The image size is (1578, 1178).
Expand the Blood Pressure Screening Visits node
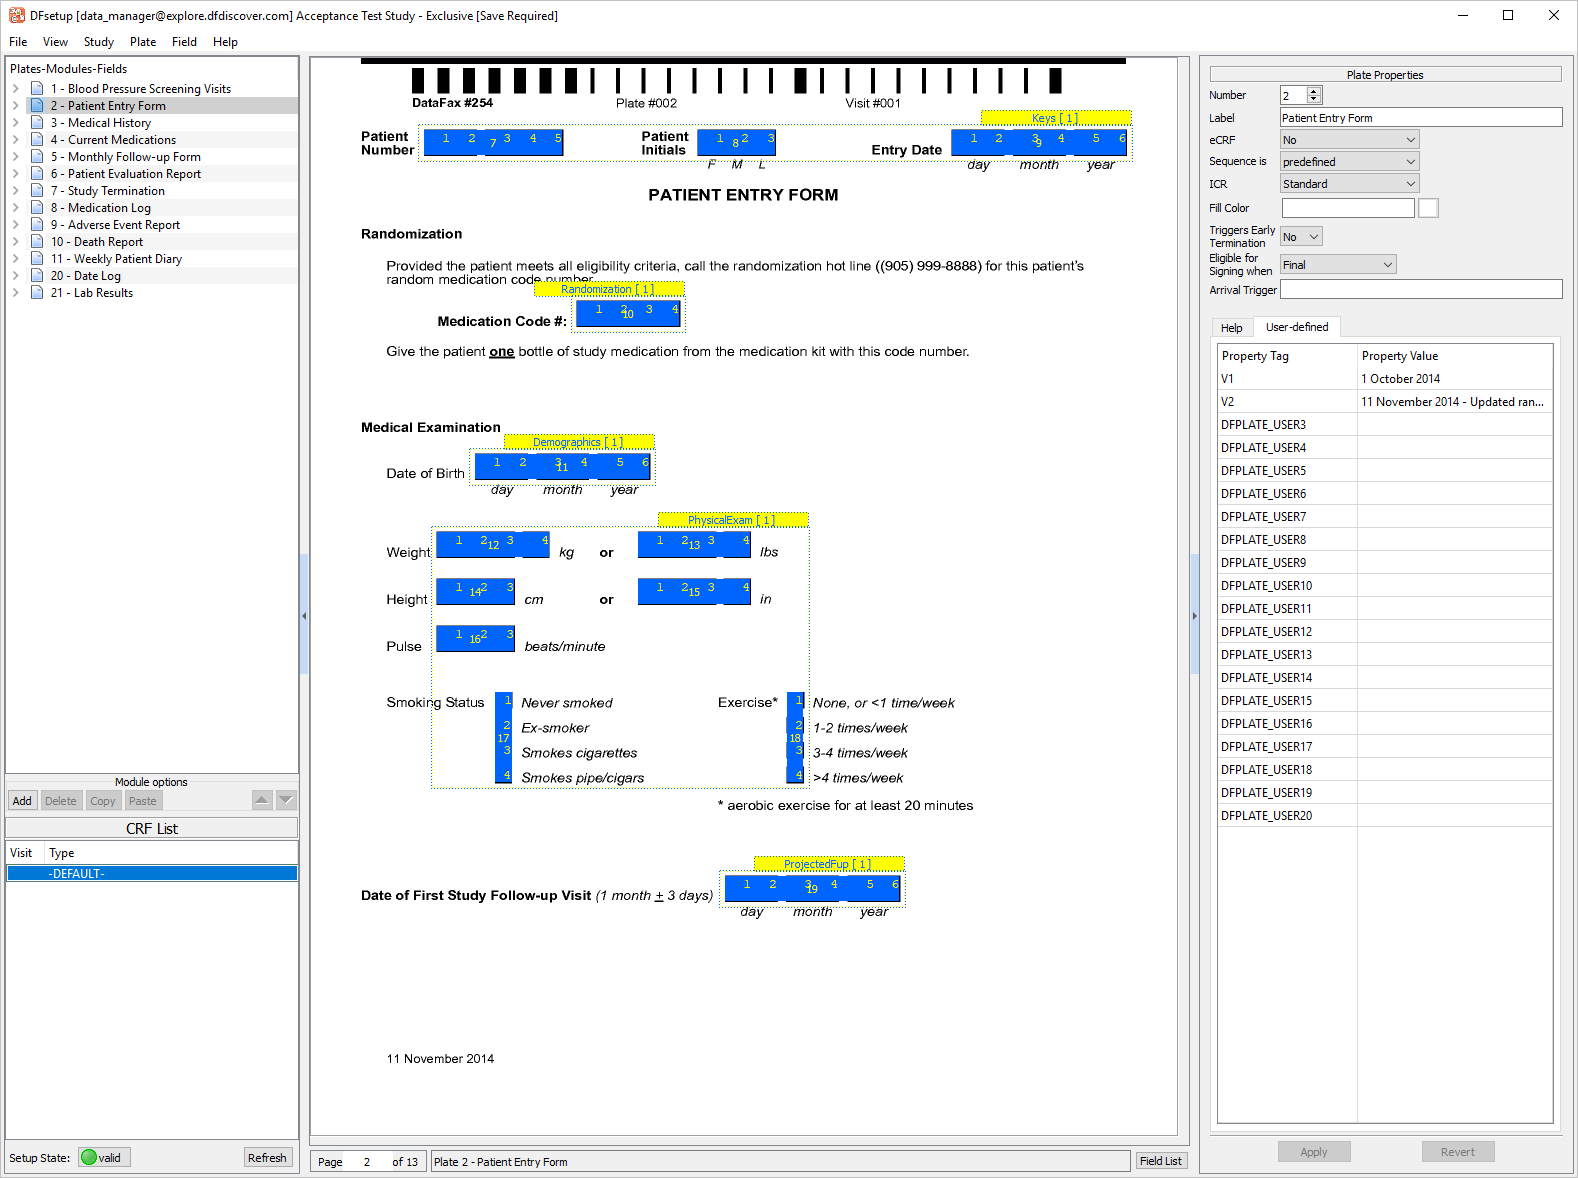click(x=16, y=89)
